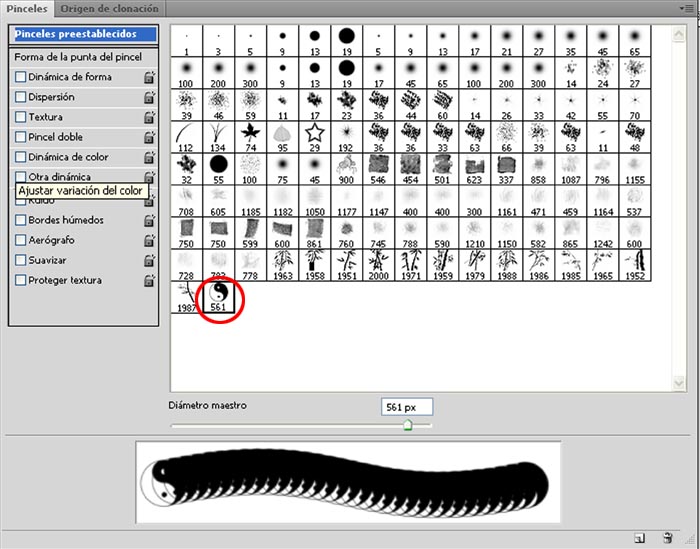
Task: Toggle lock for Dinámica de forma
Action: [x=149, y=77]
